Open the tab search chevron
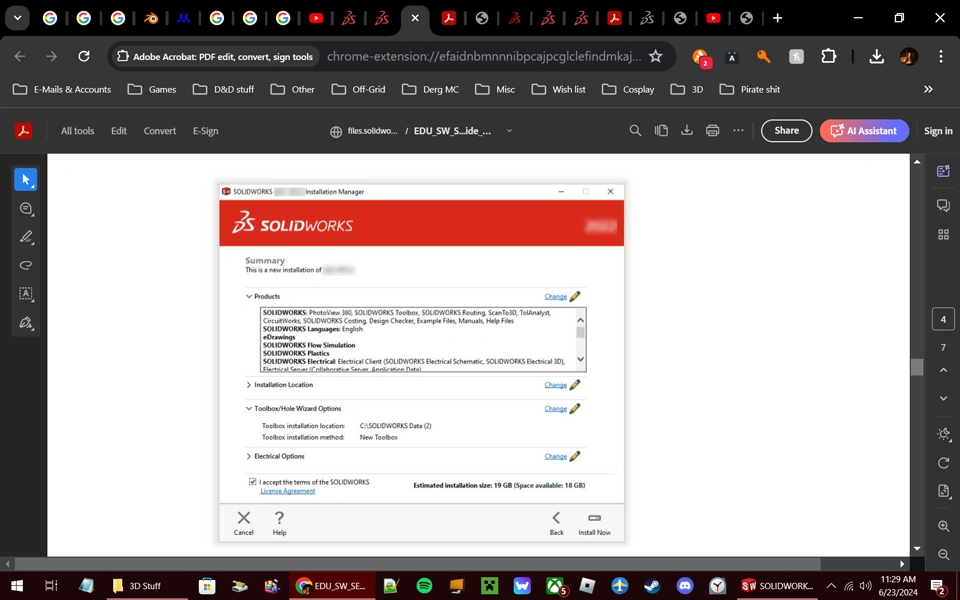 point(17,18)
